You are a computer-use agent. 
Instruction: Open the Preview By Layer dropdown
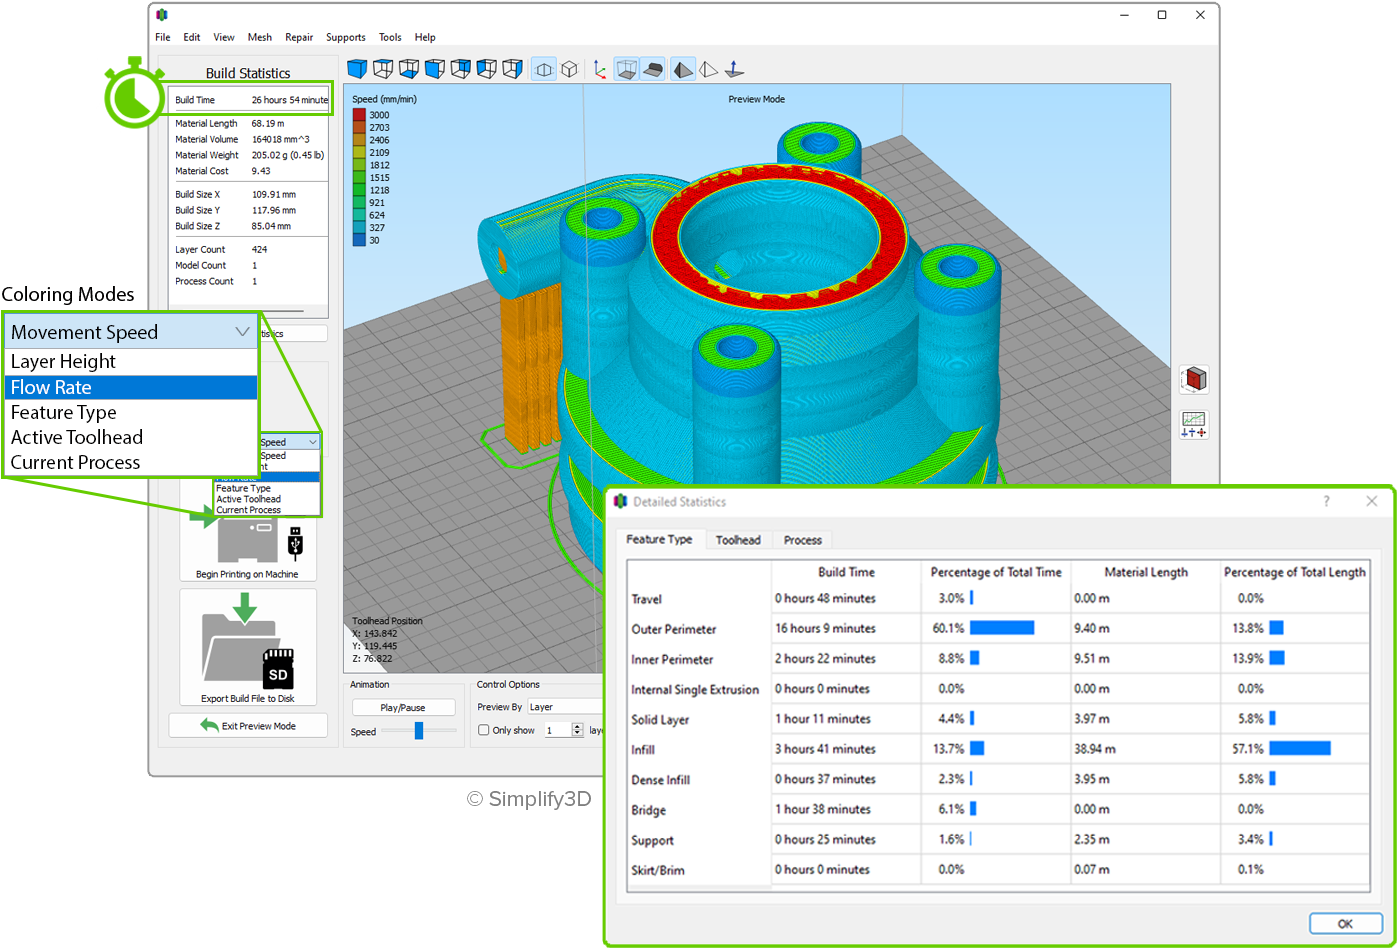pyautogui.click(x=566, y=707)
